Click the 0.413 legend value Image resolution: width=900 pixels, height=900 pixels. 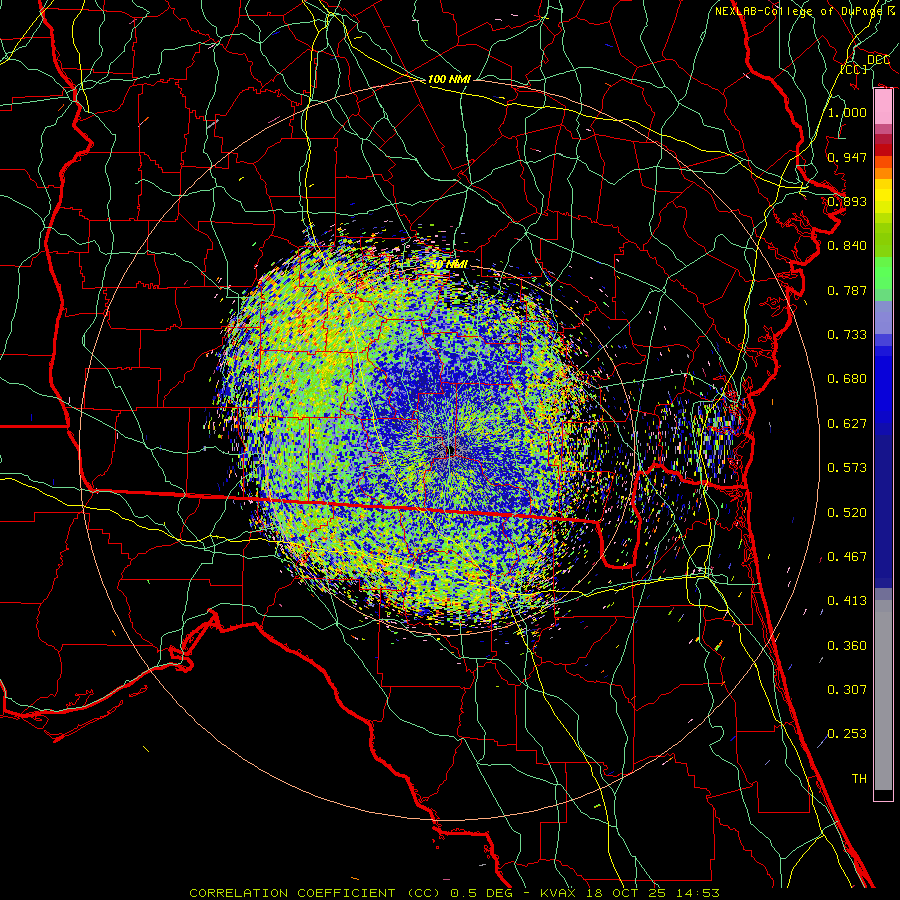click(847, 601)
